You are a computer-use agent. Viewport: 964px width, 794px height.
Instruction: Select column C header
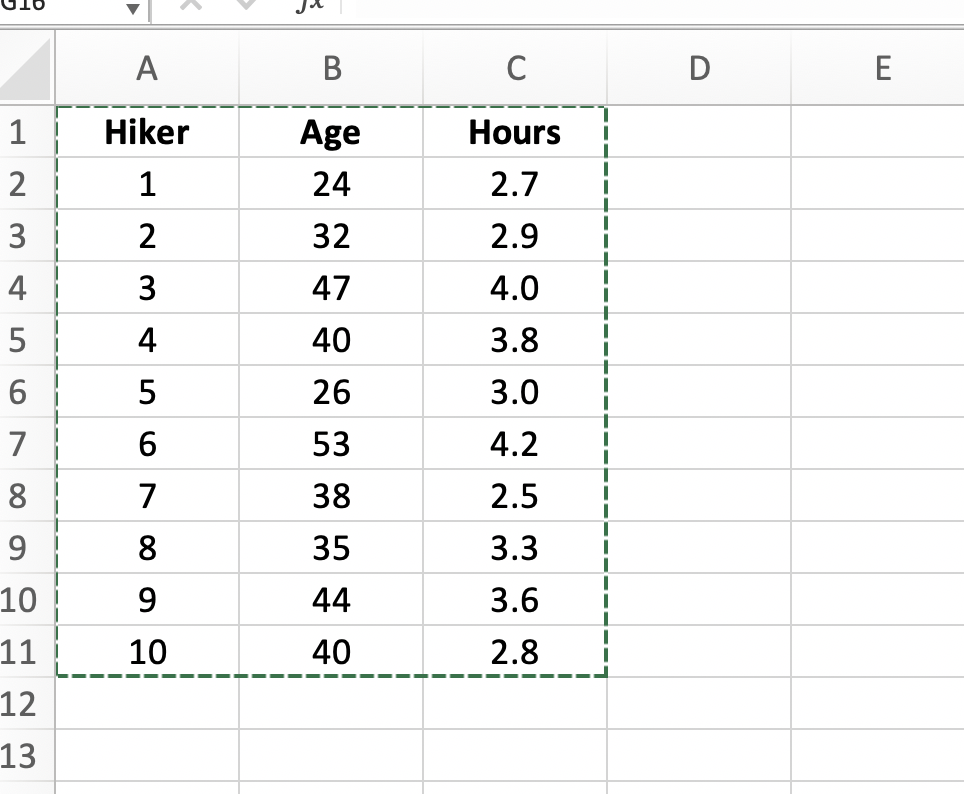(515, 68)
